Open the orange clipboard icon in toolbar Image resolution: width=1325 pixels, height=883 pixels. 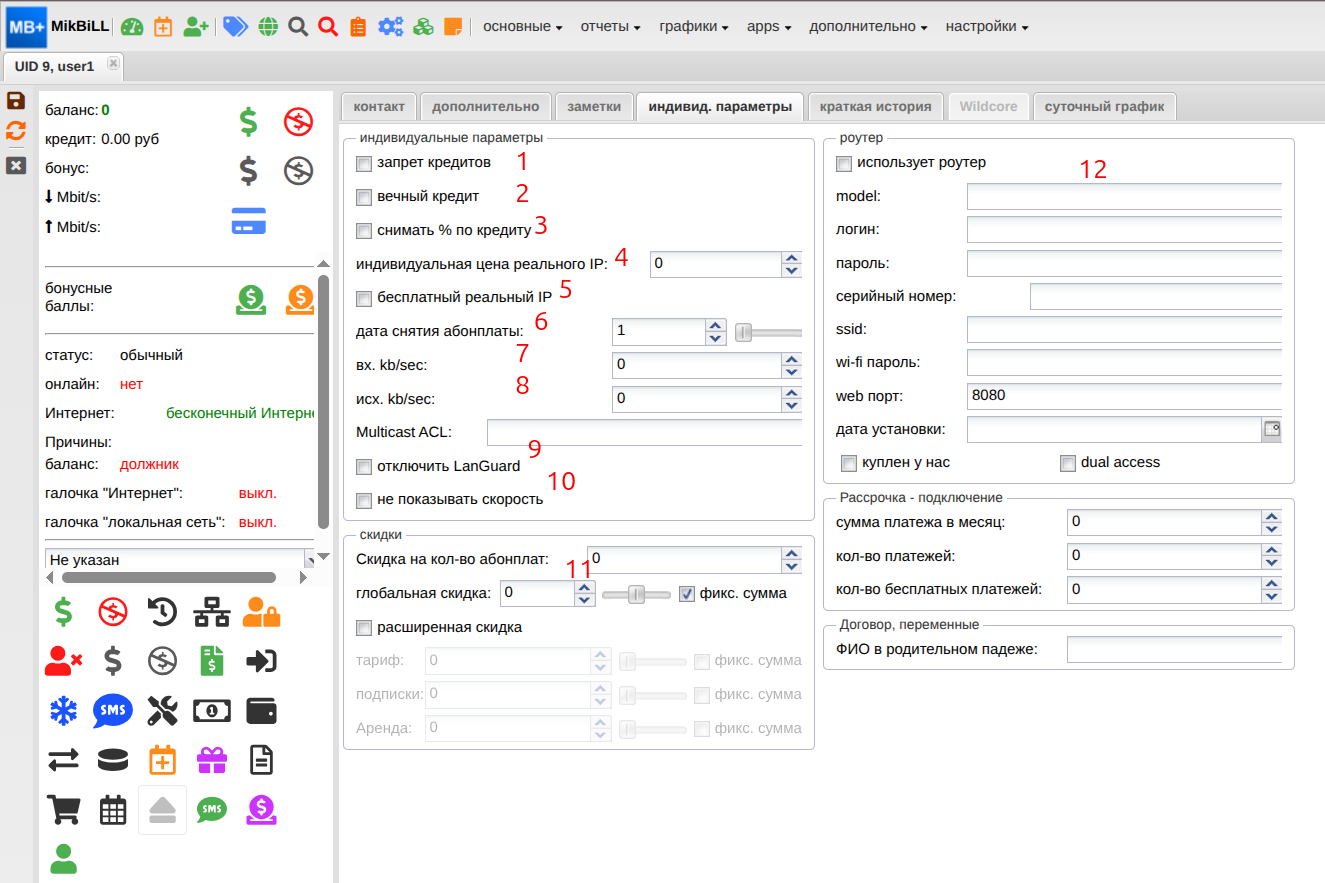point(358,27)
